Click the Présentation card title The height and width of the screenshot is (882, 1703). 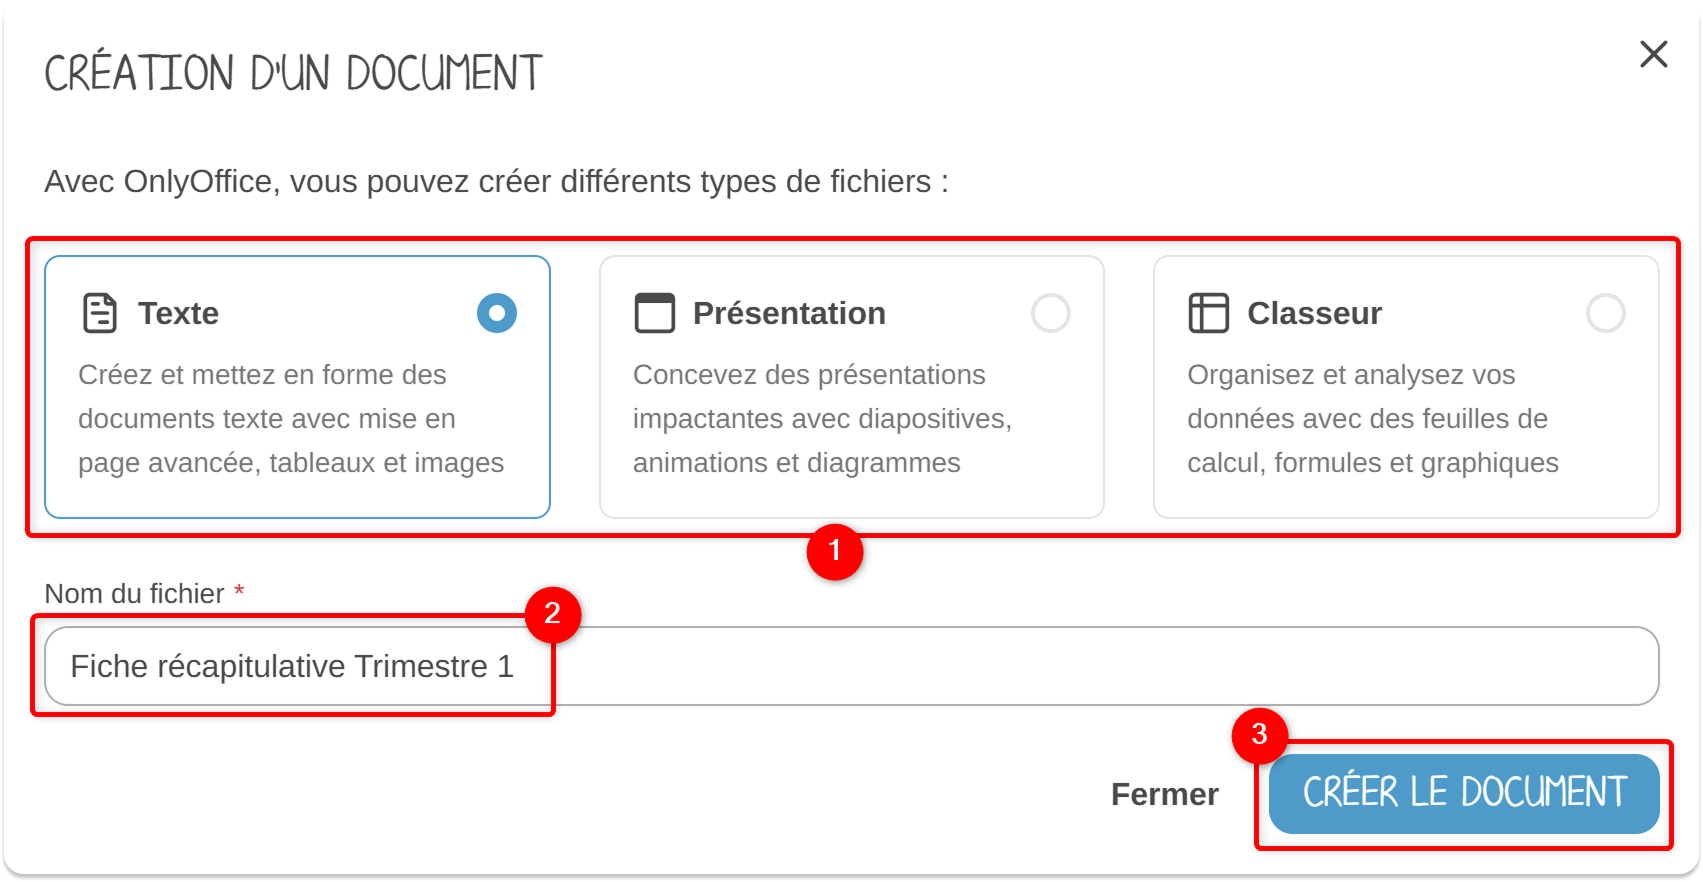tap(789, 313)
